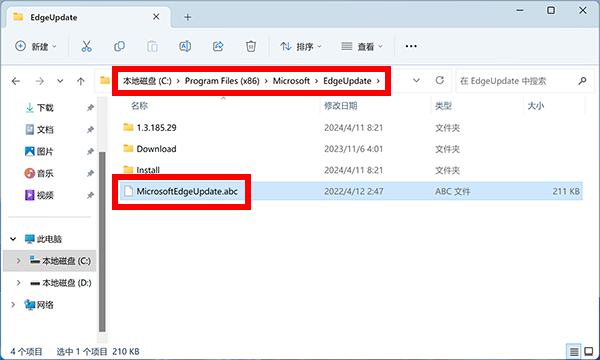
Task: Select the Download folder
Action: (156, 149)
